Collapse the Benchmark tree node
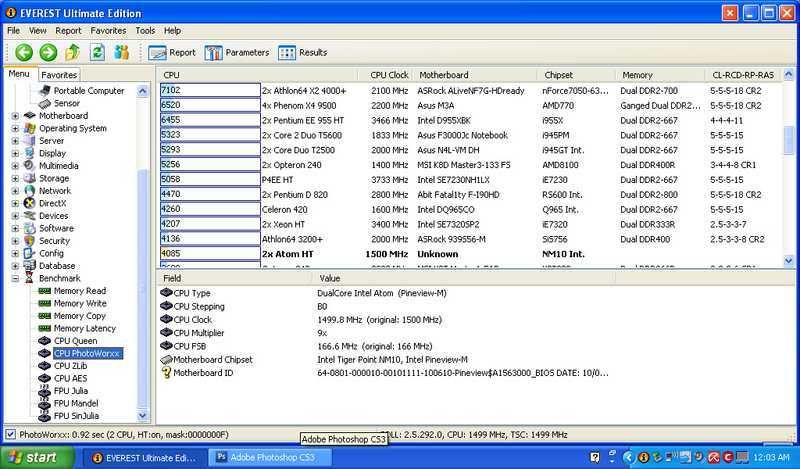This screenshot has height=469, width=800. [15, 279]
